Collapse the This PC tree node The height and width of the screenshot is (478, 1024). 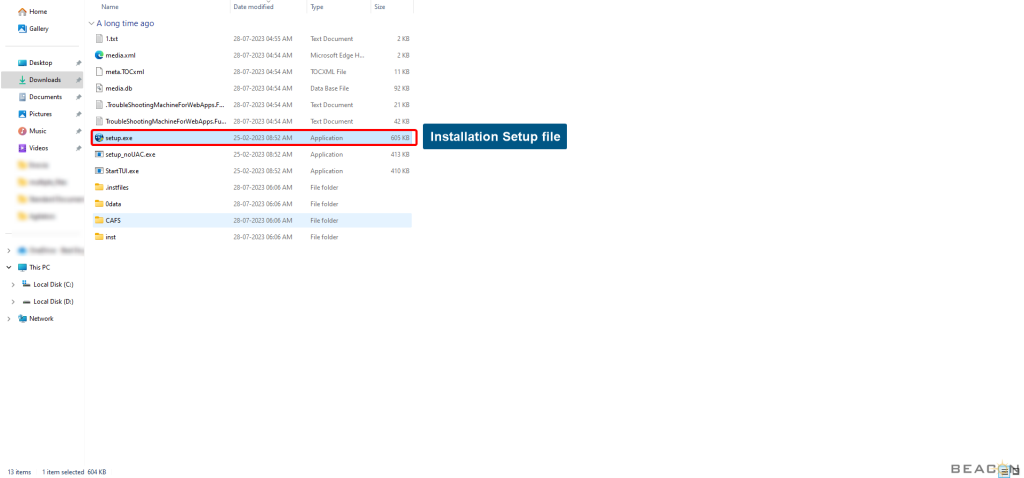(x=8, y=267)
